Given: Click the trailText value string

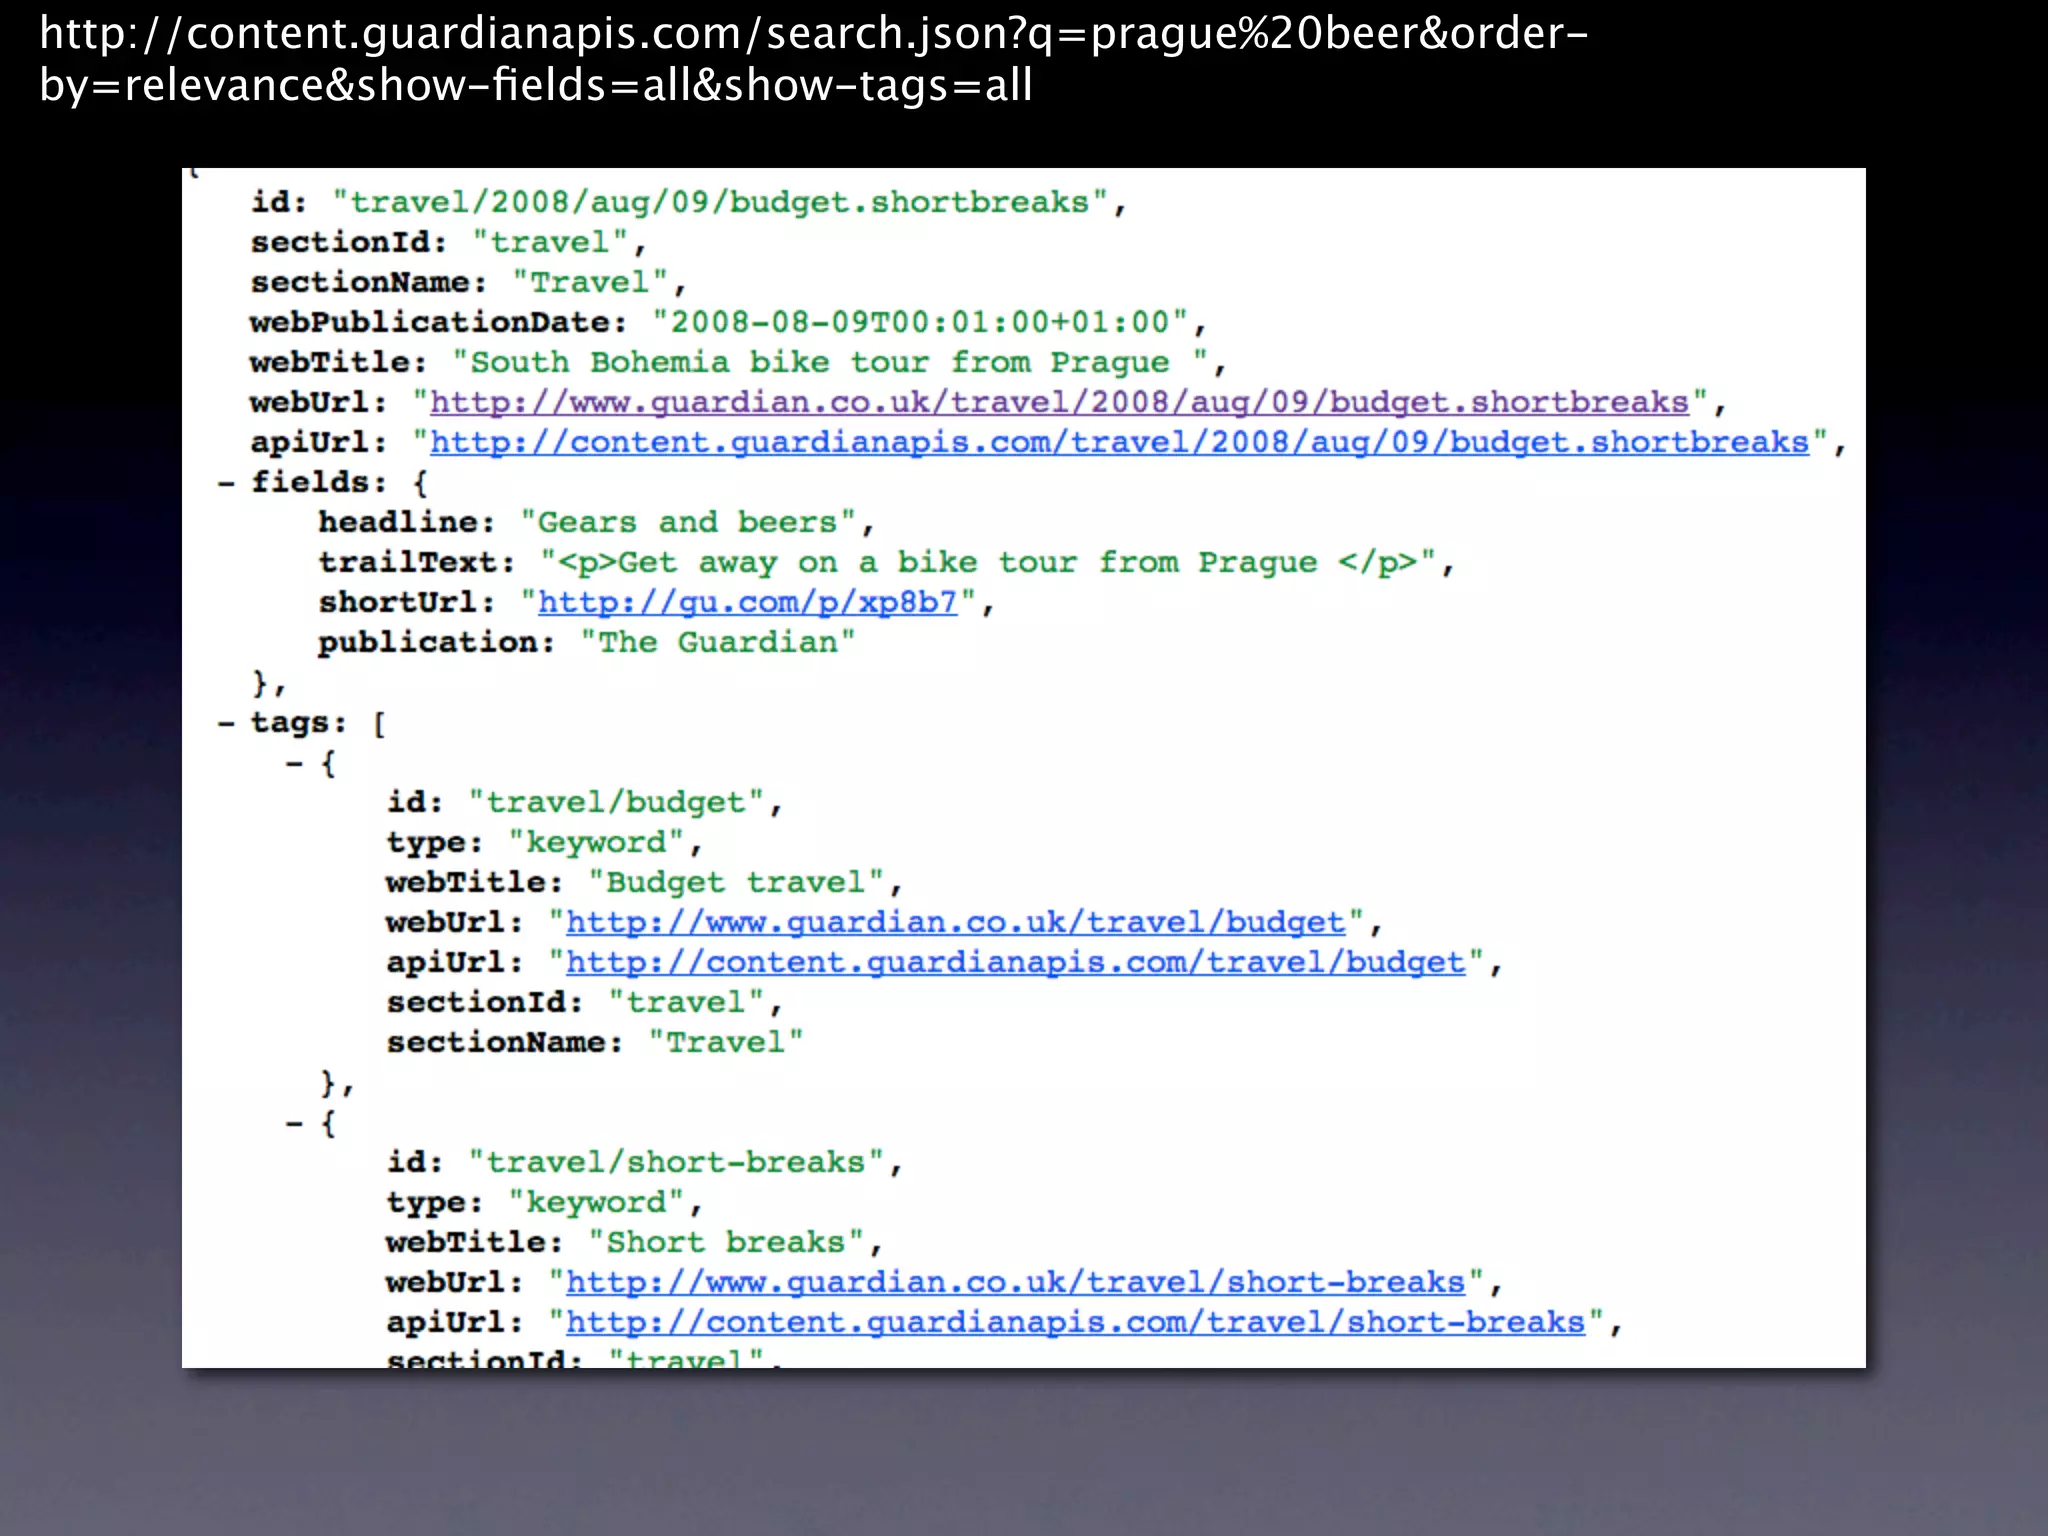Looking at the screenshot, I should pos(988,563).
